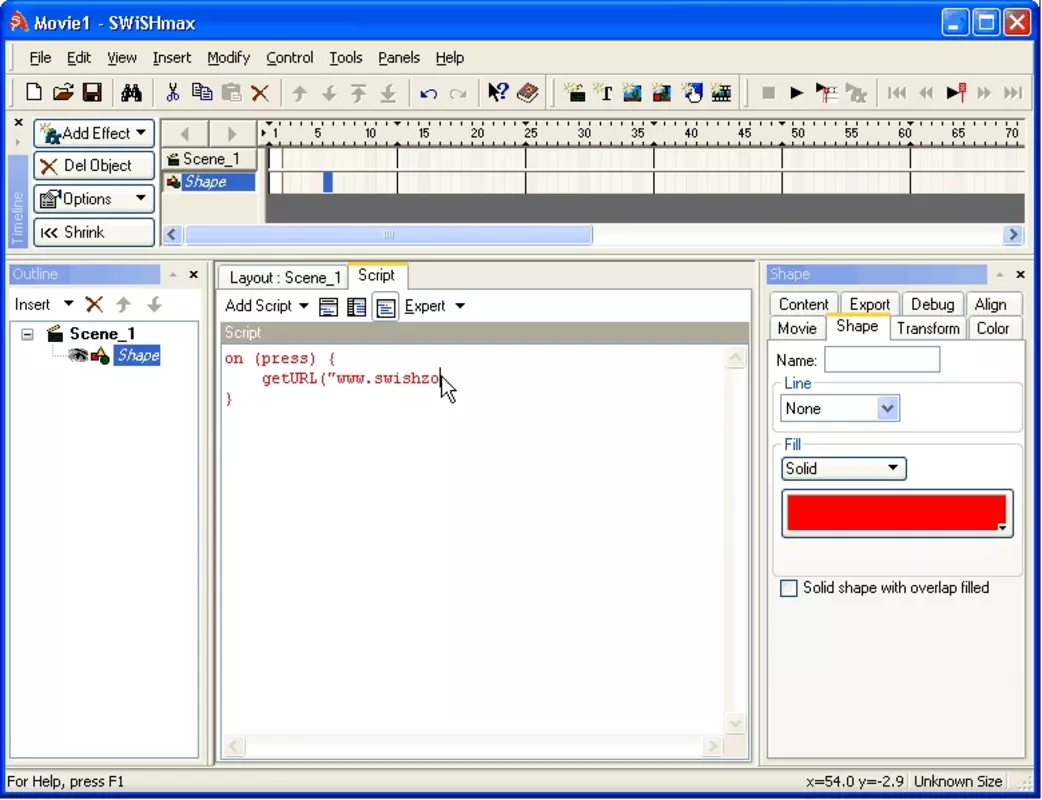Image resolution: width=1042 pixels, height=800 pixels.
Task: Click the Shrink timeline button
Action: [x=94, y=233]
